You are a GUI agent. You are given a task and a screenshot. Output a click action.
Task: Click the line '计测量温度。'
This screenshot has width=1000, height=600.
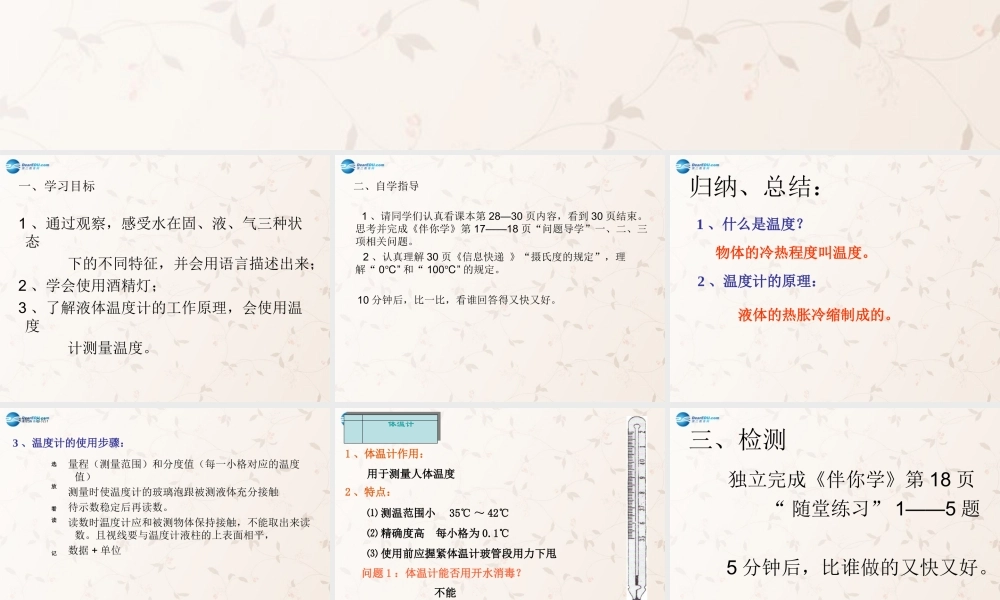pos(110,348)
